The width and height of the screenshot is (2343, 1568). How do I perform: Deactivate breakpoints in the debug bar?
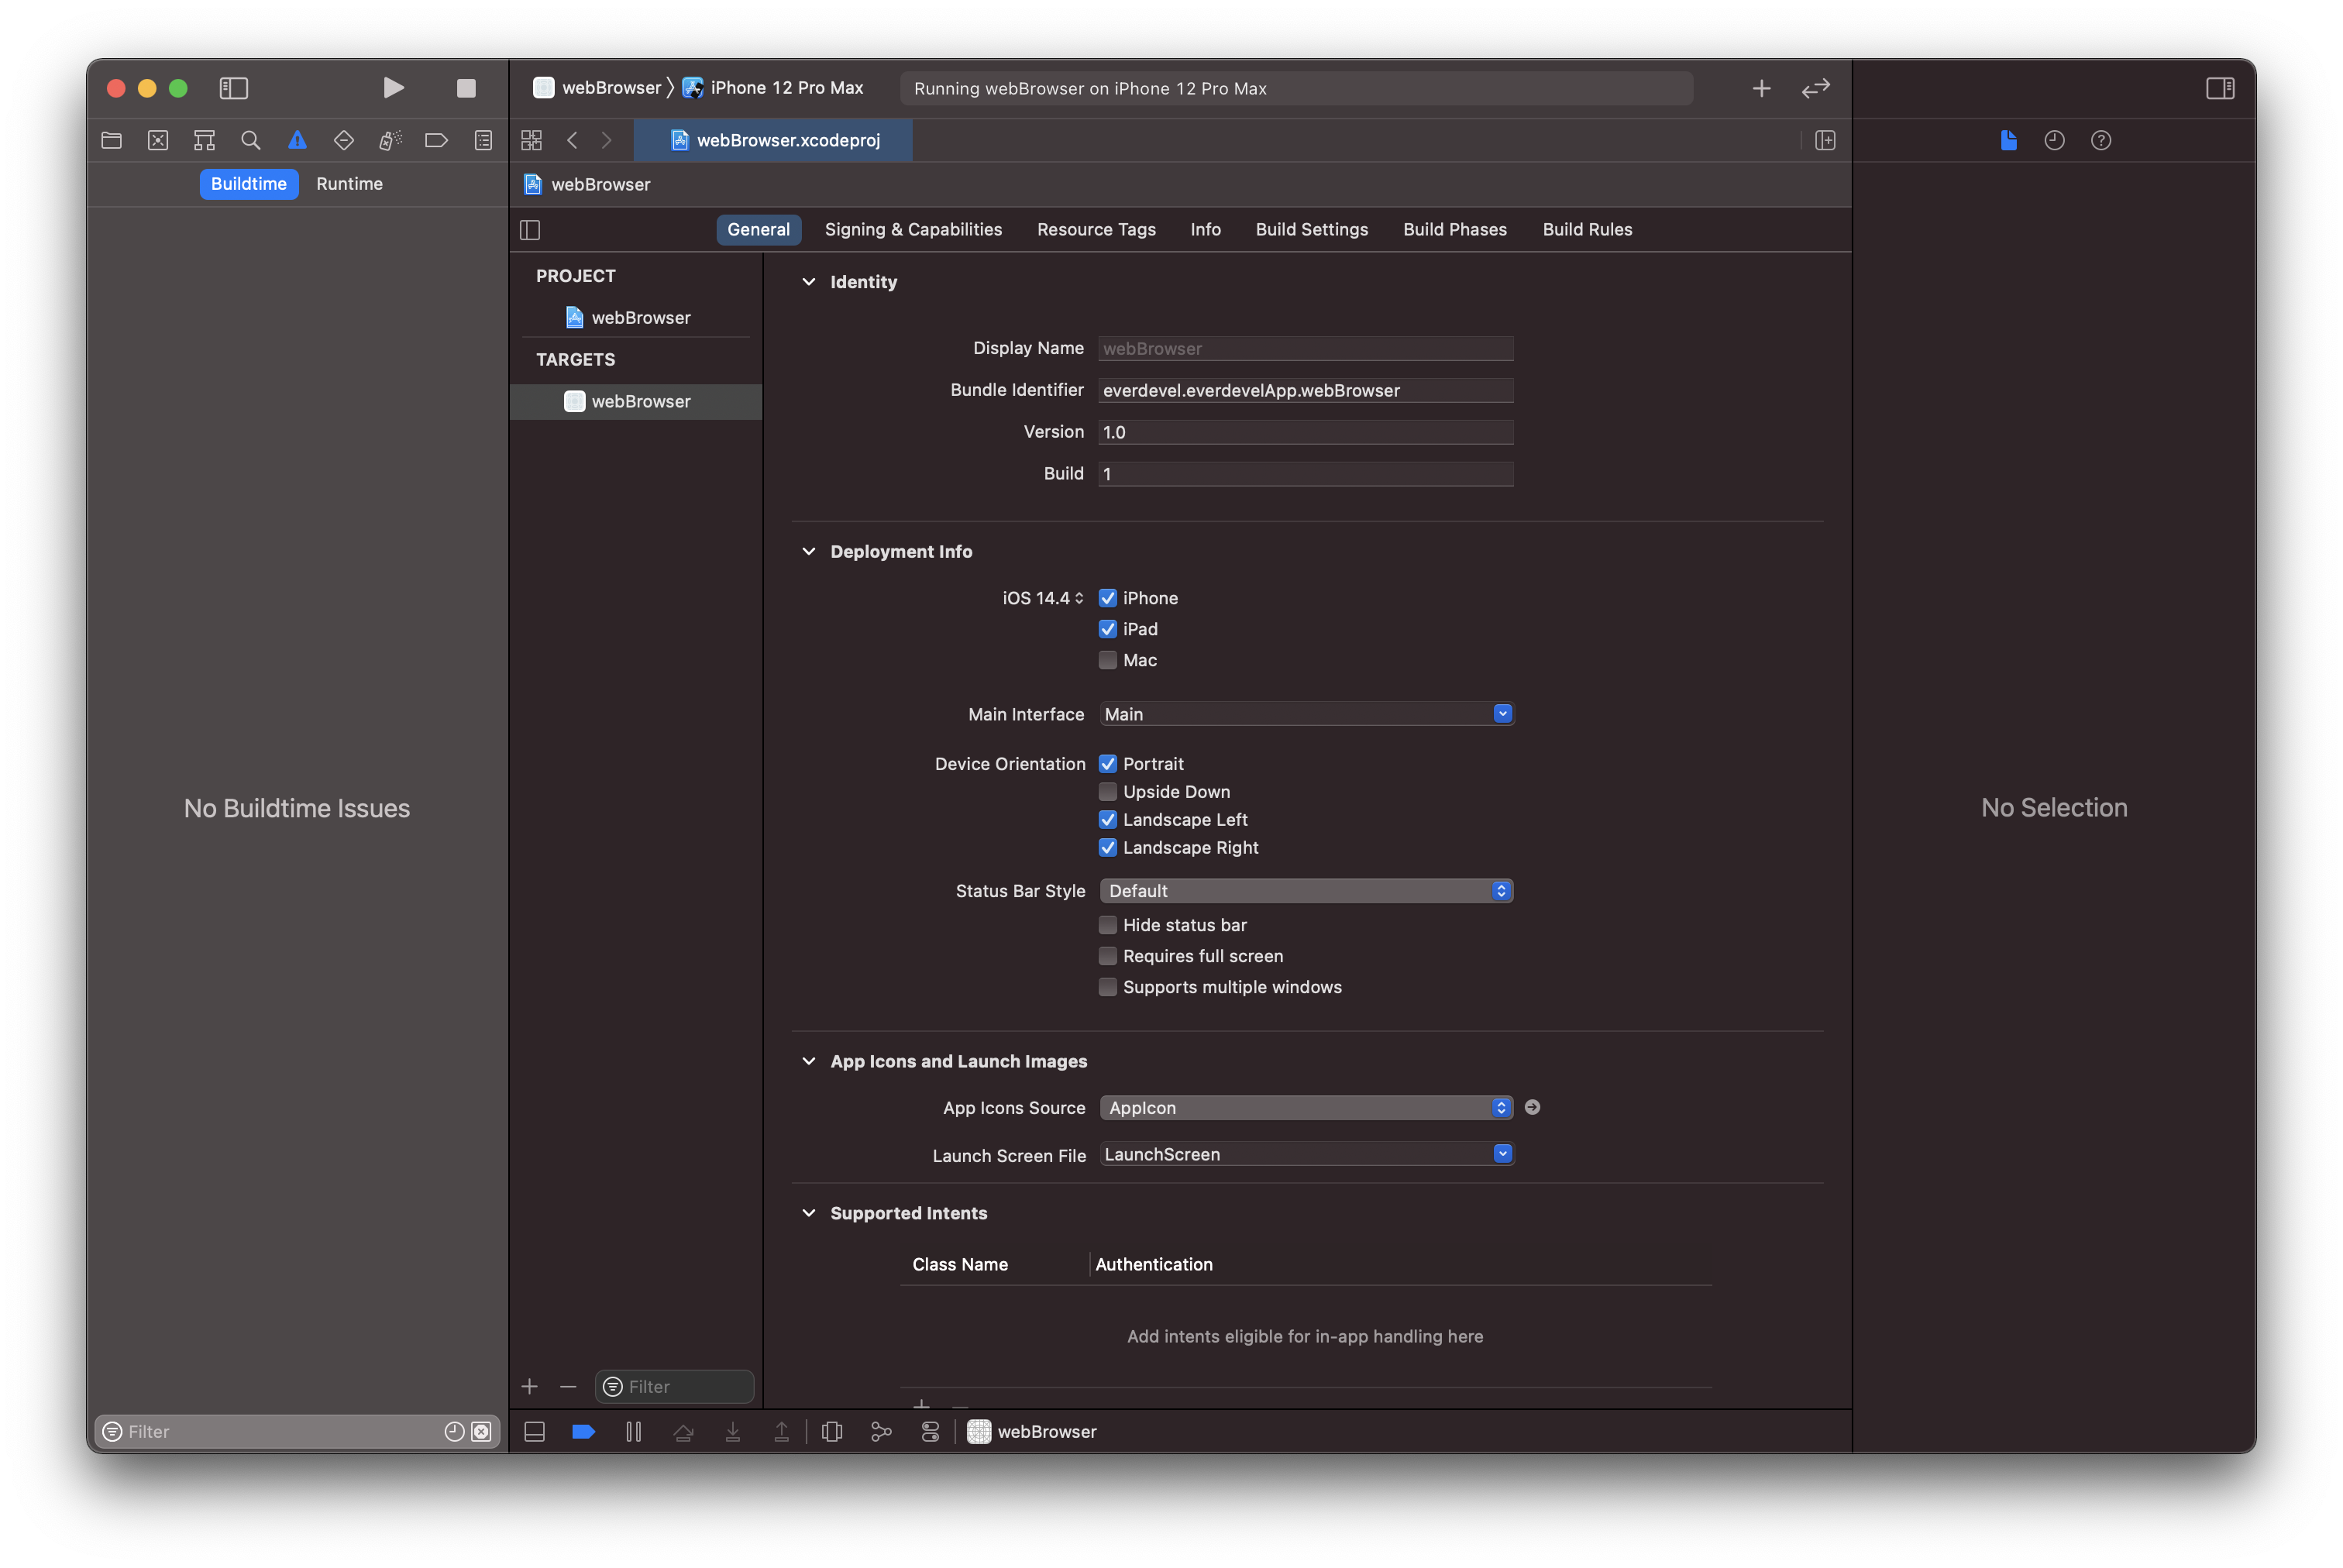coord(583,1432)
